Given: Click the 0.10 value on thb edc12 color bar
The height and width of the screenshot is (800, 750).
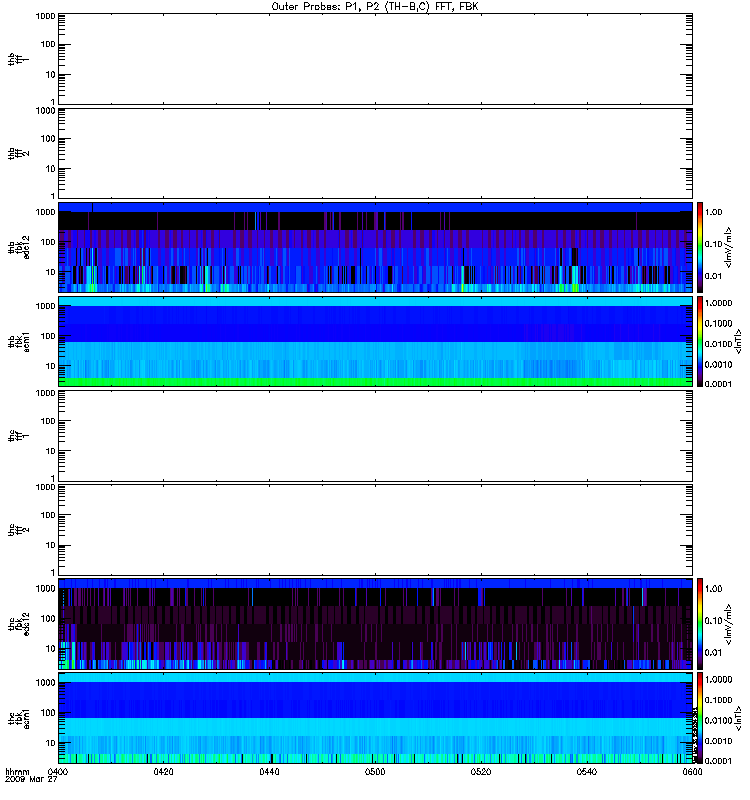Looking at the screenshot, I should pyautogui.click(x=713, y=244).
